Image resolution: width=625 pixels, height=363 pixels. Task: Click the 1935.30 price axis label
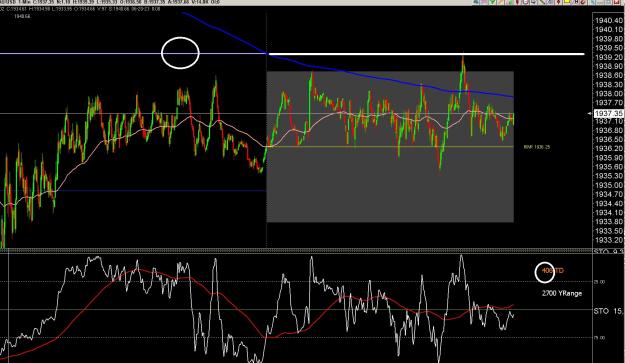[609, 176]
